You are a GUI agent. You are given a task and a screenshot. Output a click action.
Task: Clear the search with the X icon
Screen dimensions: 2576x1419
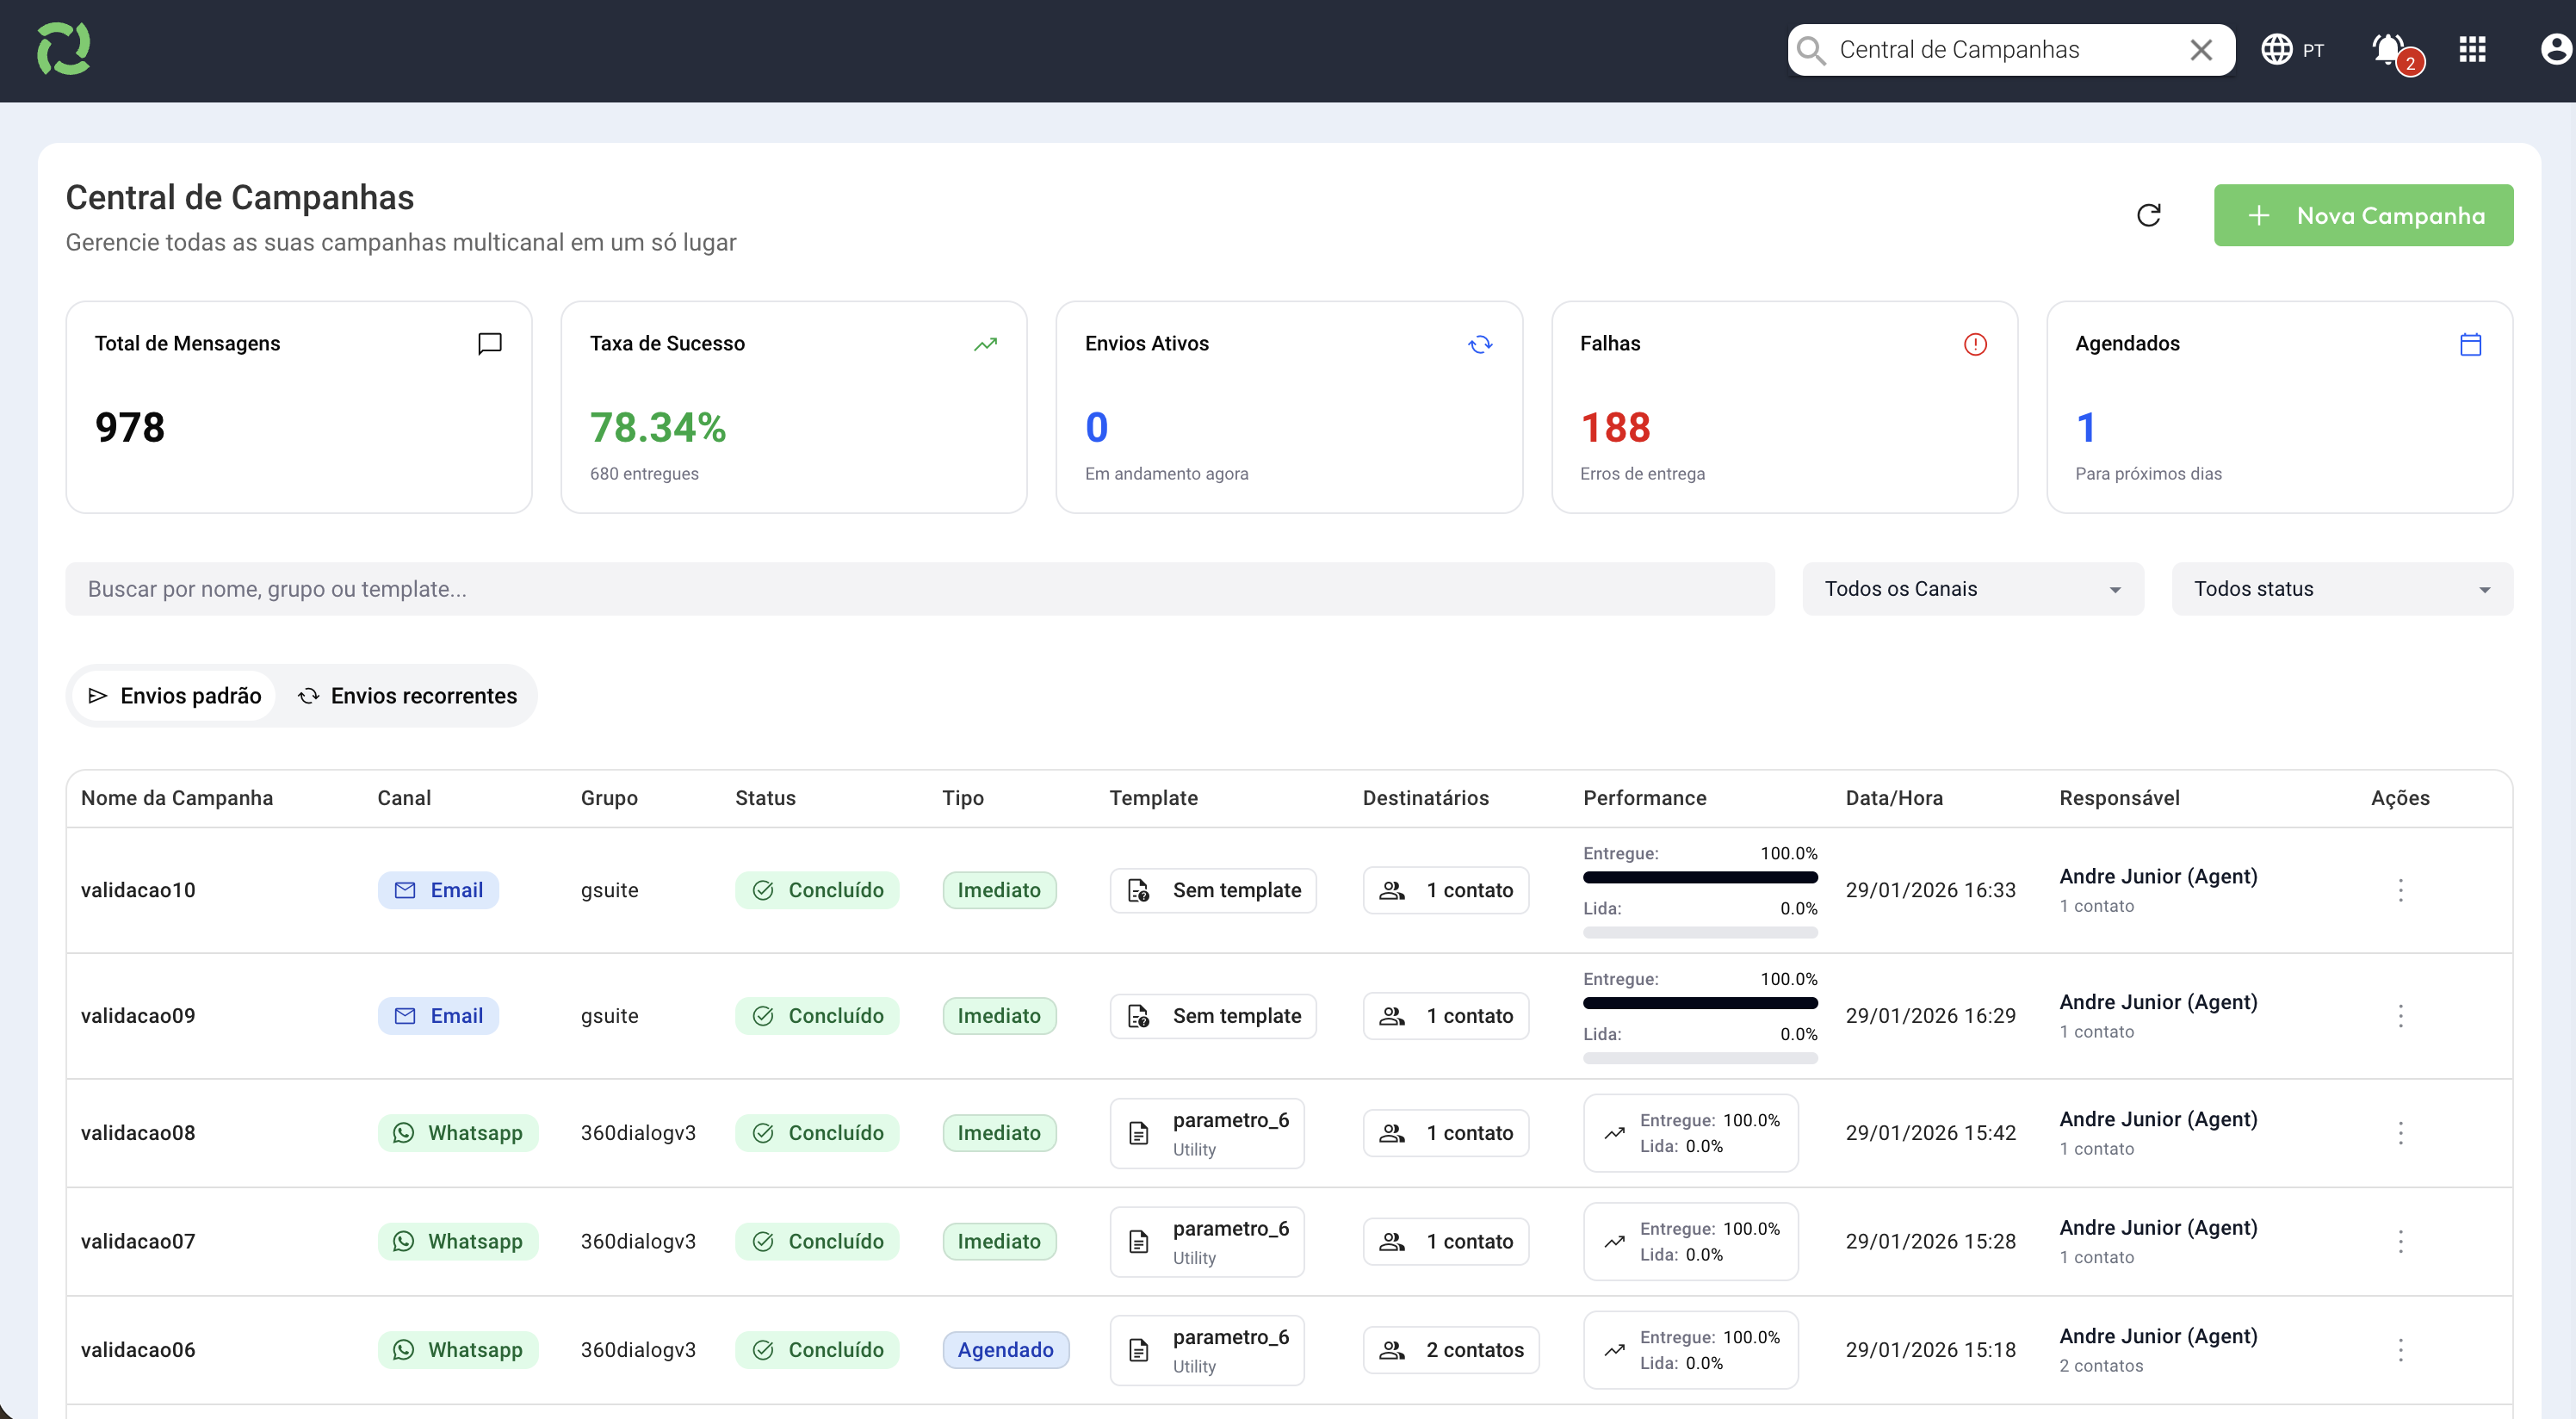click(x=2201, y=50)
